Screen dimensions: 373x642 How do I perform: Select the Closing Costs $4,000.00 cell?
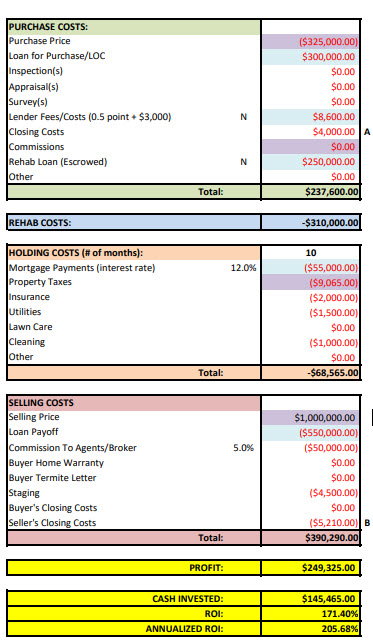click(x=310, y=132)
